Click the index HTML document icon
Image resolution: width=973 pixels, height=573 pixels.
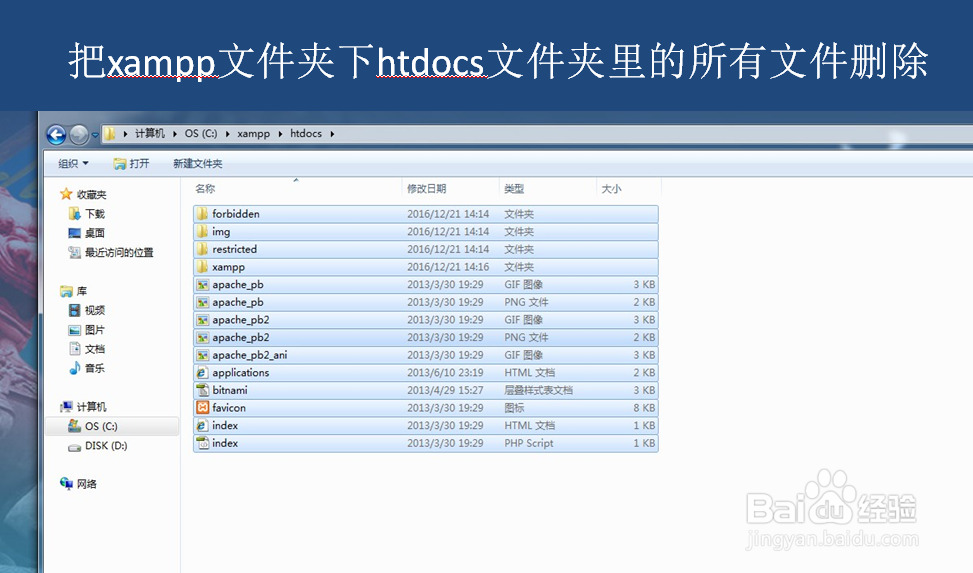(202, 426)
